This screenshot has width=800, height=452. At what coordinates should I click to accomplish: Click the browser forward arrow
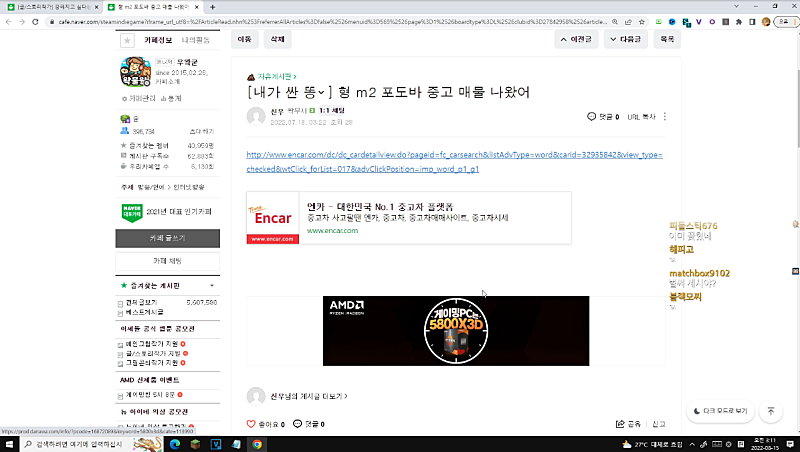21,22
